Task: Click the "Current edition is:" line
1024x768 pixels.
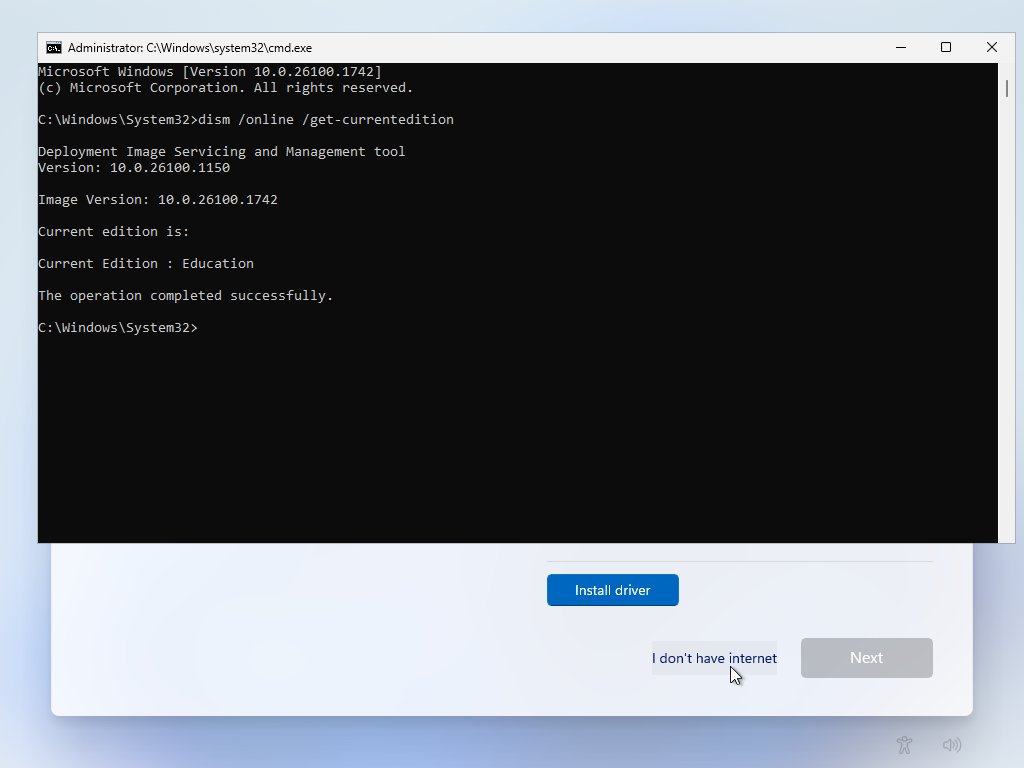Action: click(x=114, y=232)
